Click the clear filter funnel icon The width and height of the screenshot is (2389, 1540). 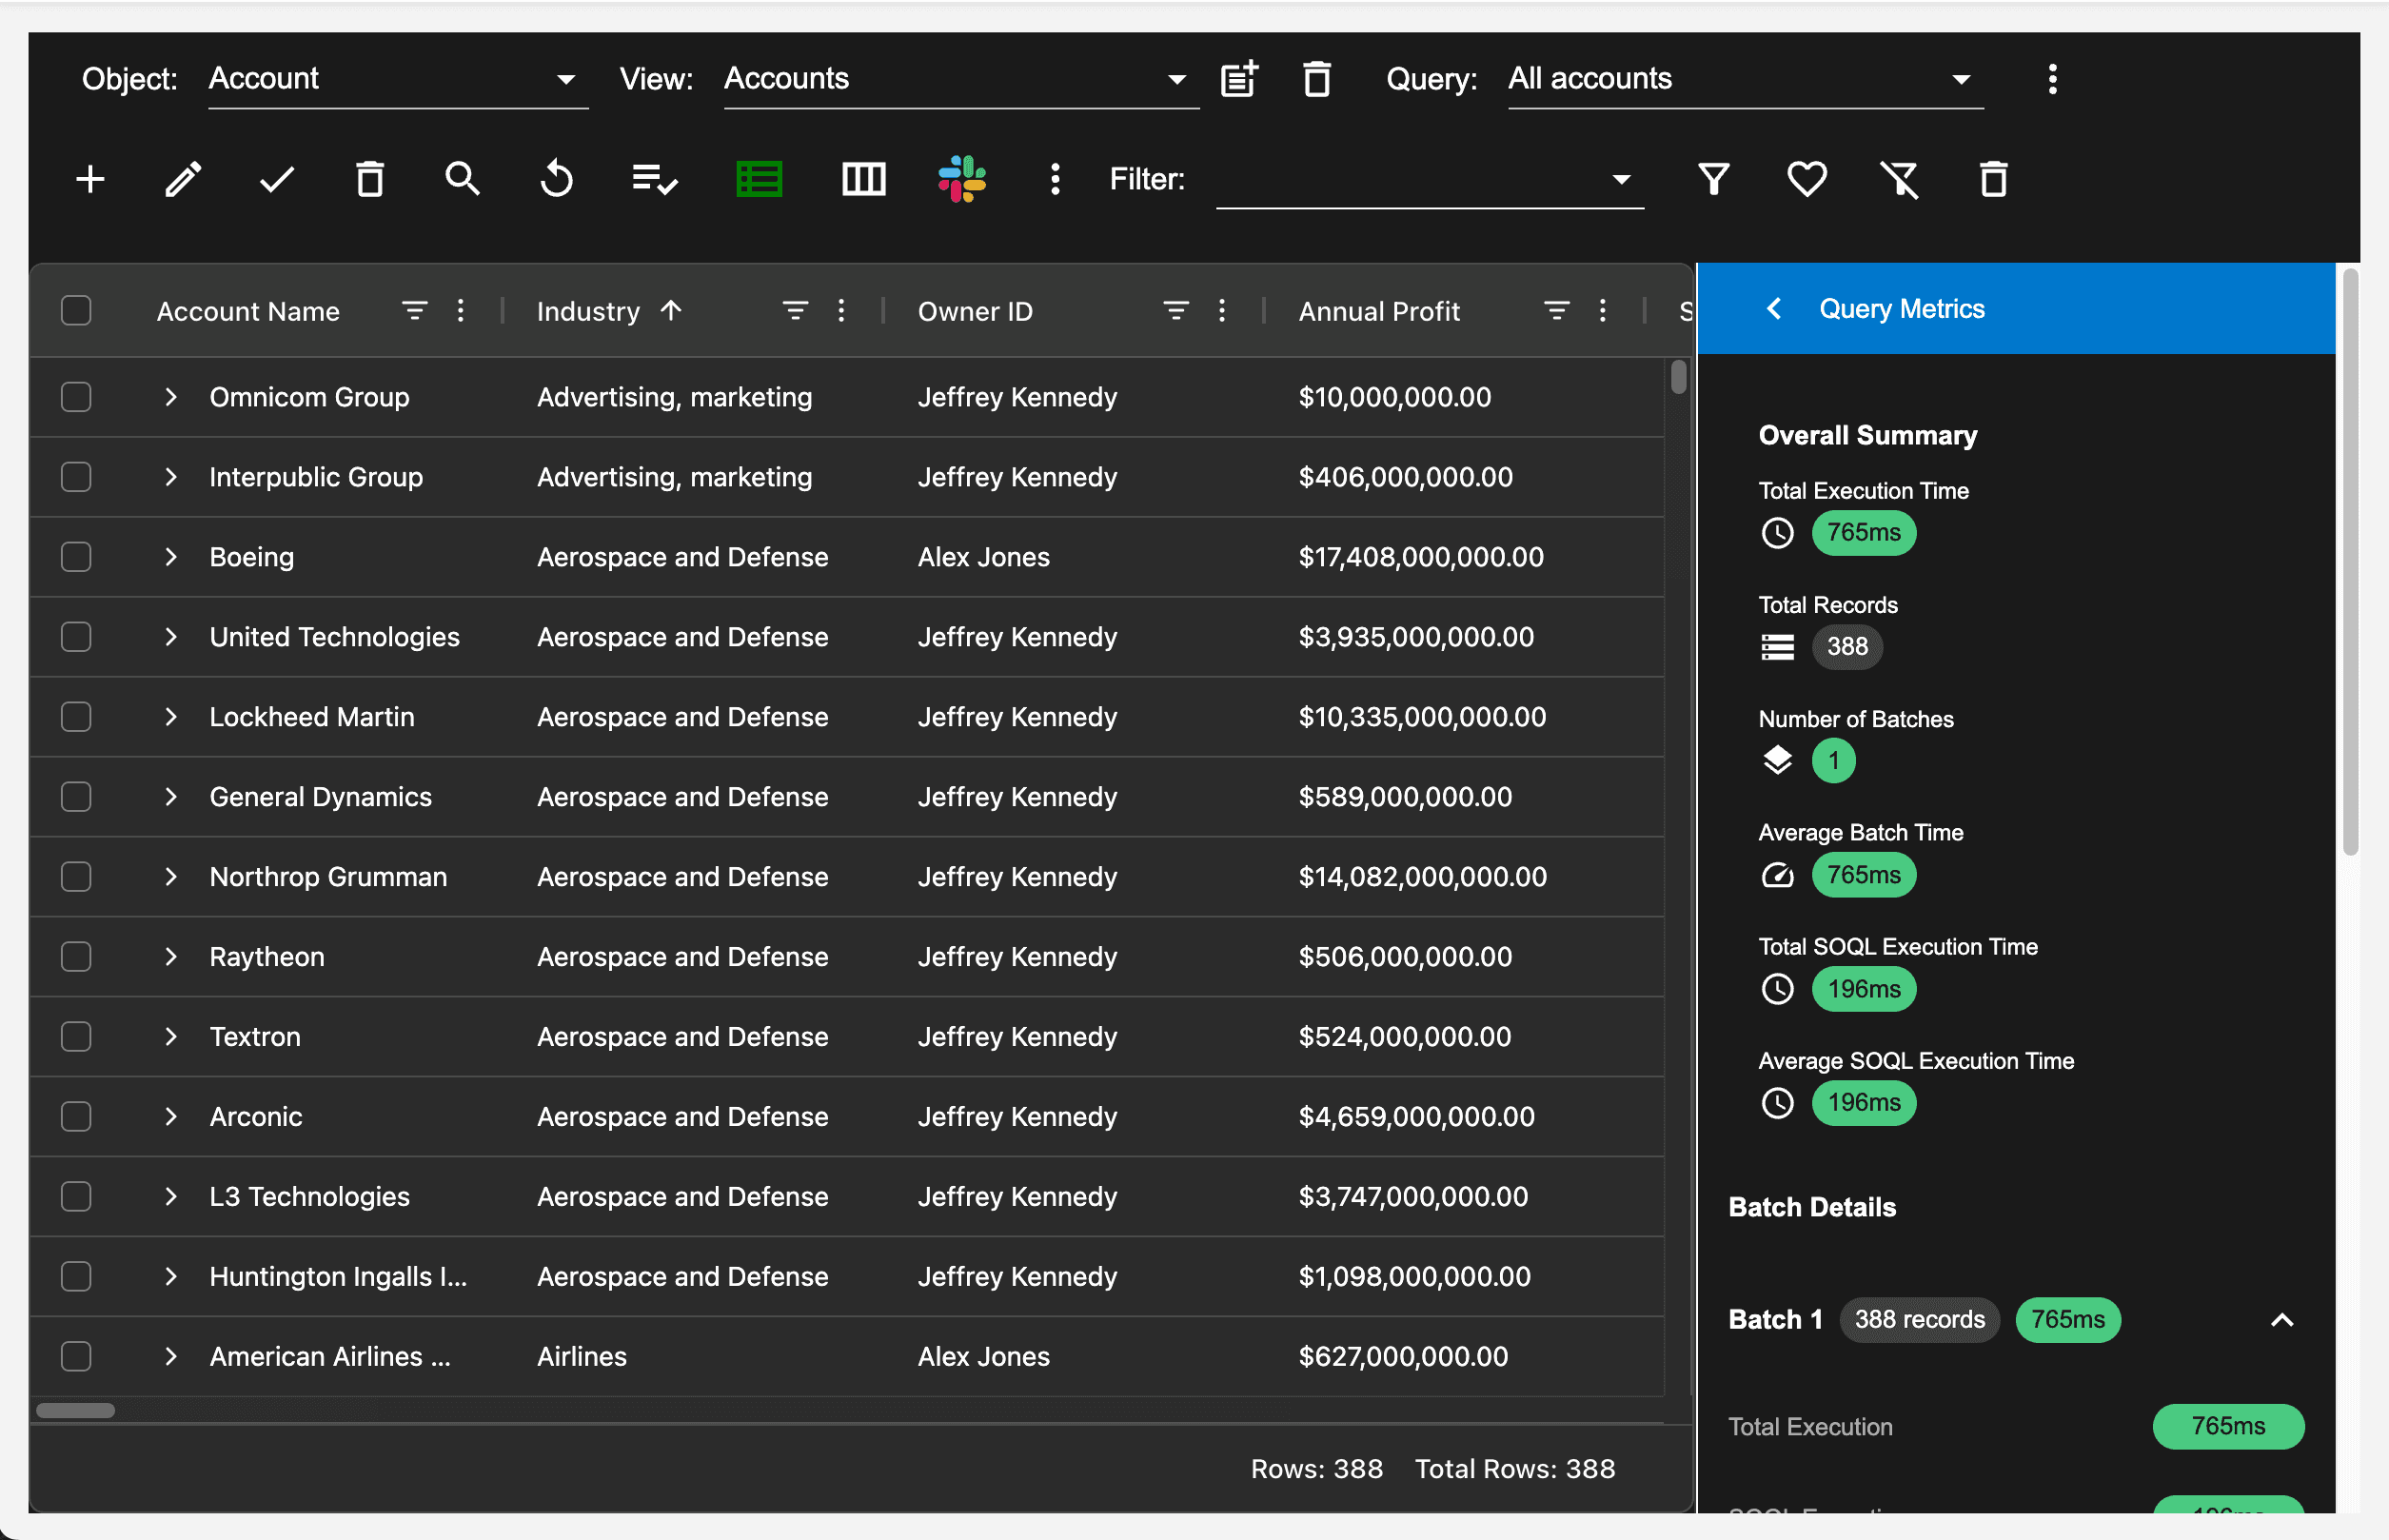pyautogui.click(x=1899, y=180)
